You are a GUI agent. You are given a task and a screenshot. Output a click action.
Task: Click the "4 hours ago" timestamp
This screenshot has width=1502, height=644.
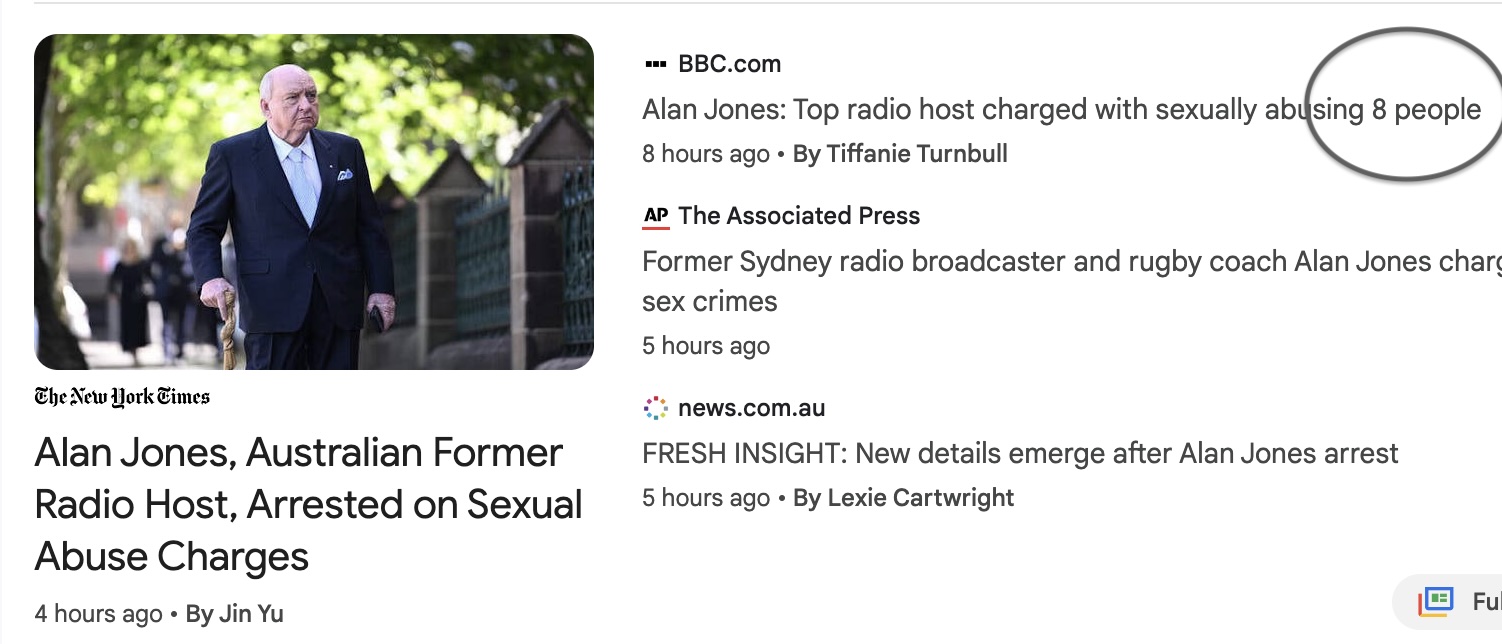point(98,614)
